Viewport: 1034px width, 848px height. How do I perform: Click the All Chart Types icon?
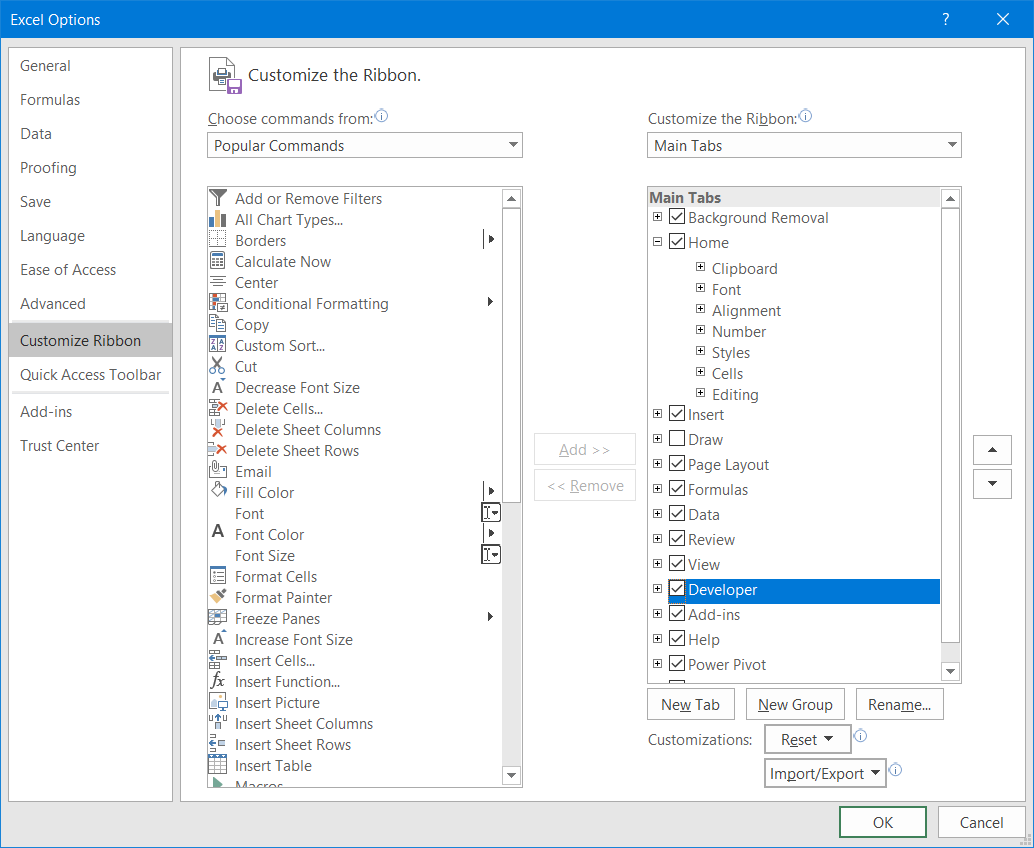point(218,219)
